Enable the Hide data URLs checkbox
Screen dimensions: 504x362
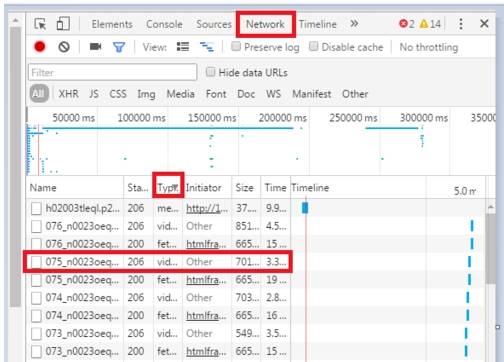[x=210, y=72]
